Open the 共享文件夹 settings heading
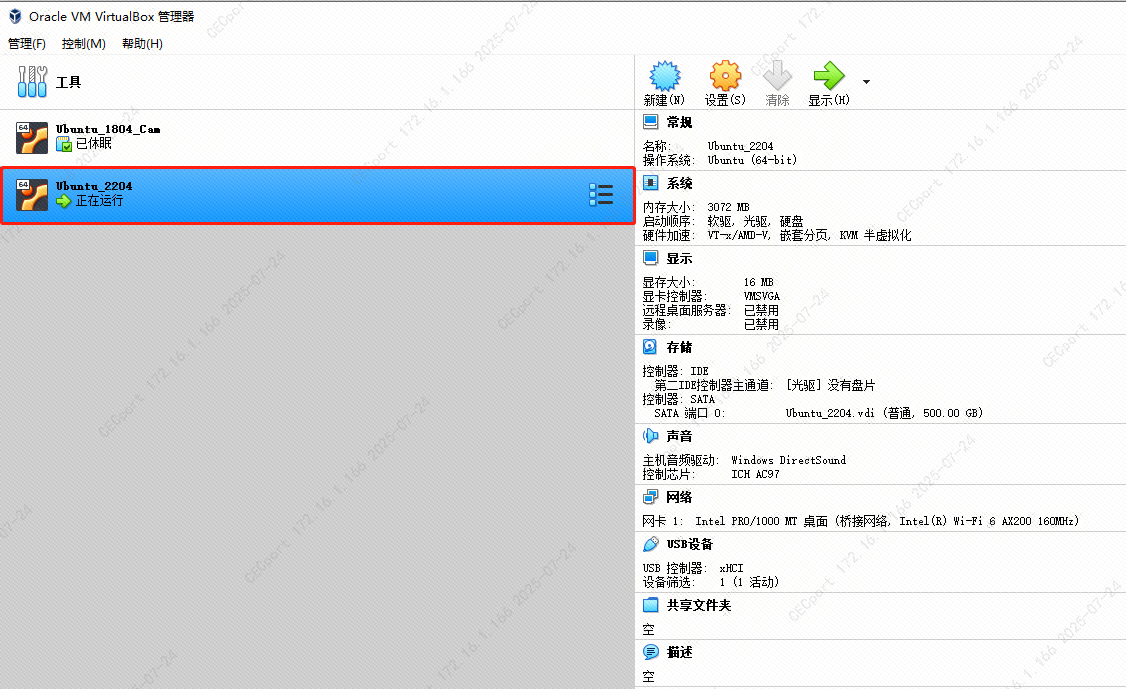The height and width of the screenshot is (689, 1126). pyautogui.click(x=699, y=606)
